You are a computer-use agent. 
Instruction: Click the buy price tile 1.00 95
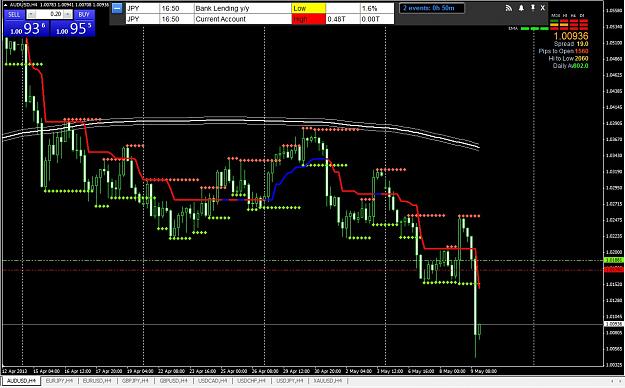coord(73,28)
